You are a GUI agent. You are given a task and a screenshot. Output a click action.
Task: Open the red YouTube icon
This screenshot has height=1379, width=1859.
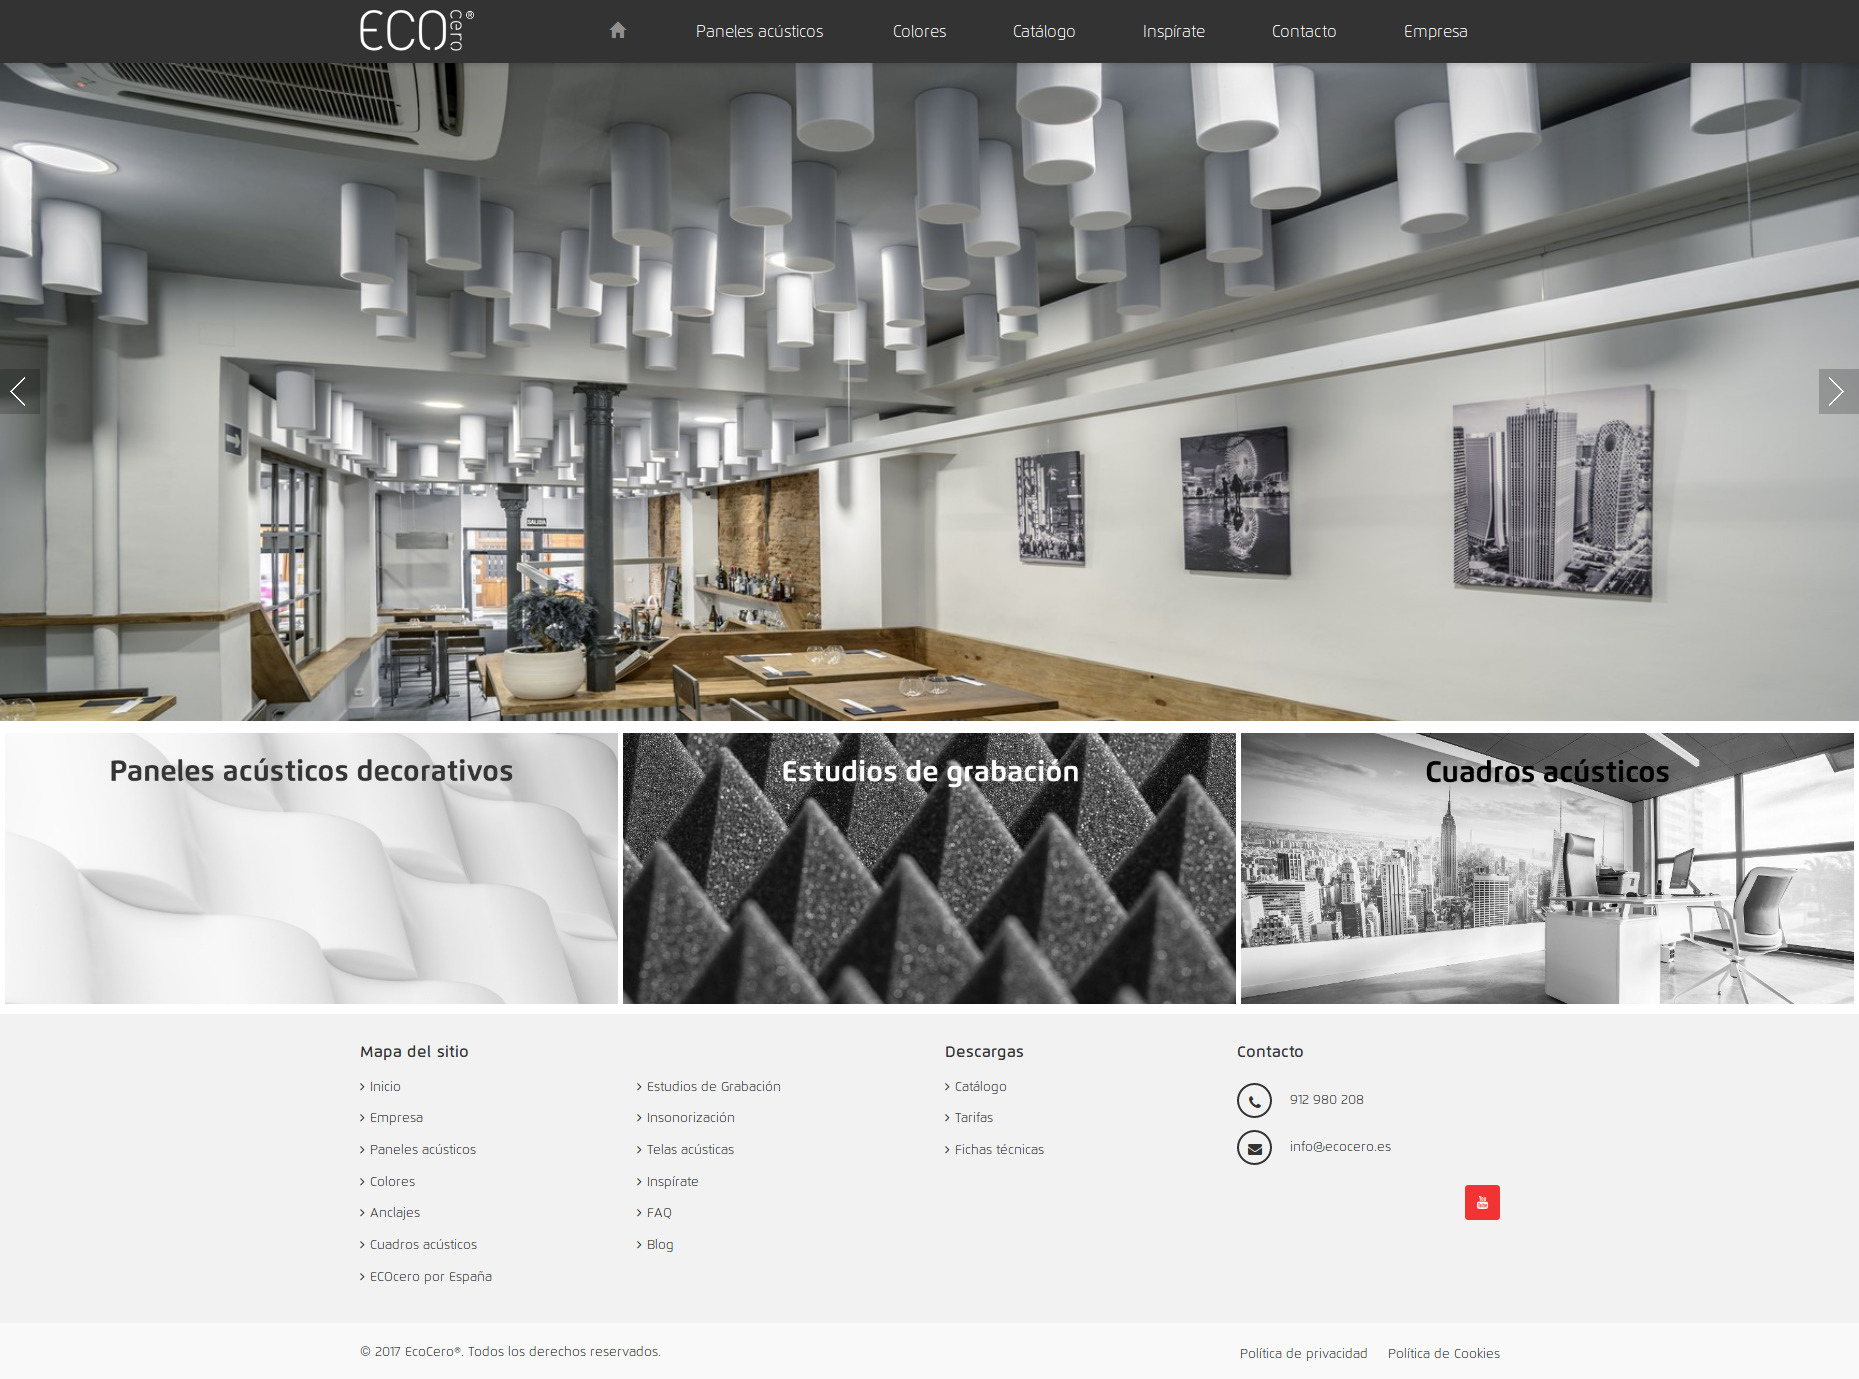coord(1481,1202)
